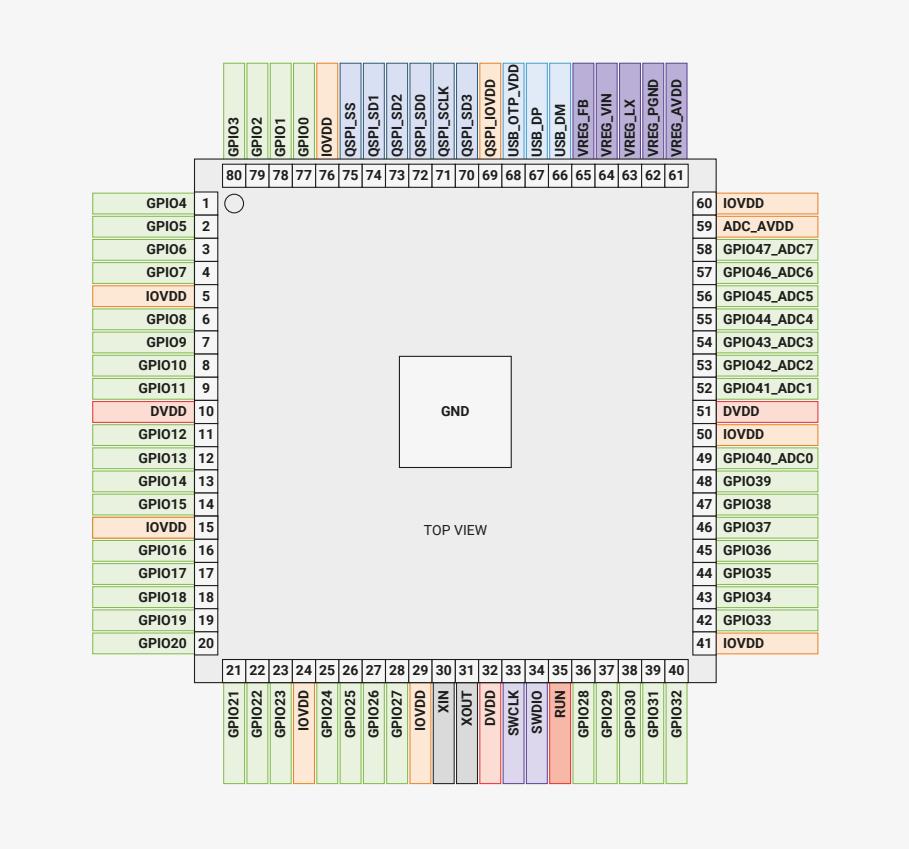Select the USB_OTP_VDD pin label

514,111
